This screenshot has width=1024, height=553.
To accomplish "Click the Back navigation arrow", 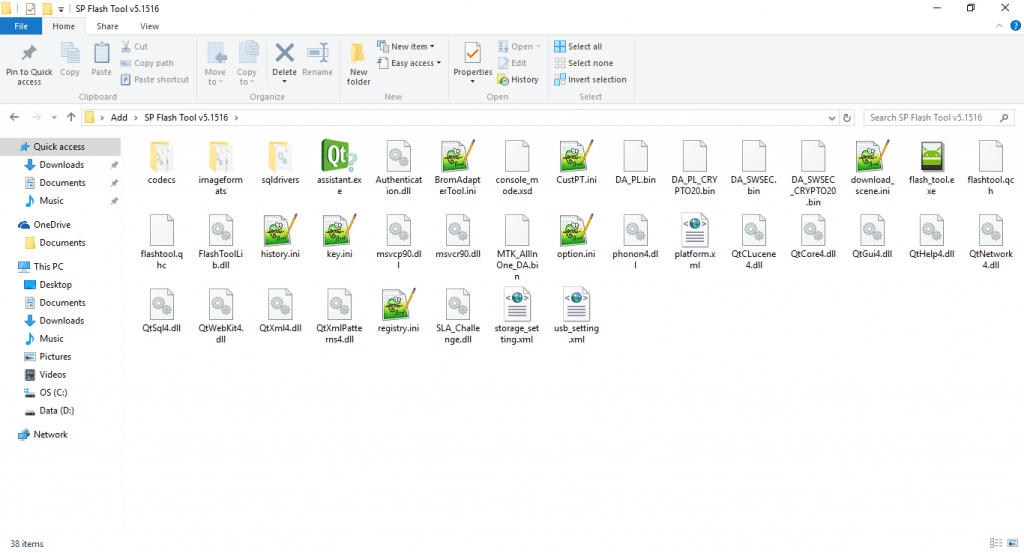I will [x=14, y=118].
